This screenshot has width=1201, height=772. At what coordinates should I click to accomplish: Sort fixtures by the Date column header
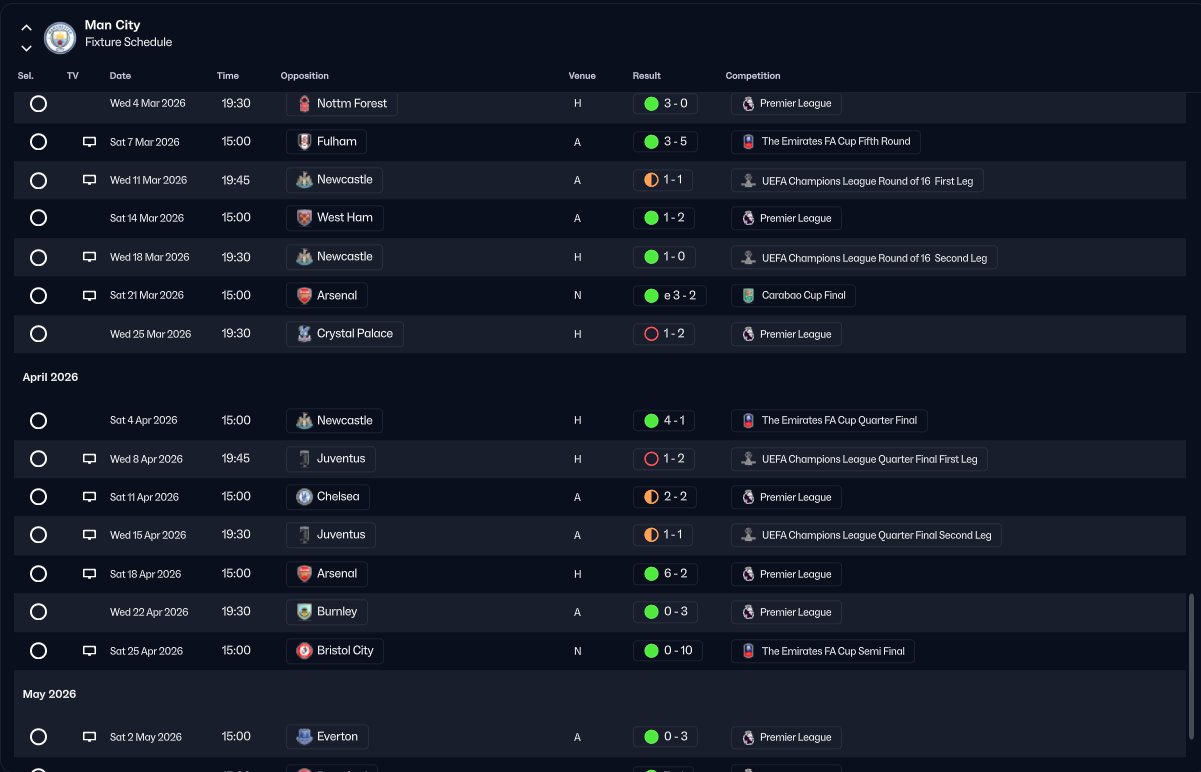click(120, 76)
